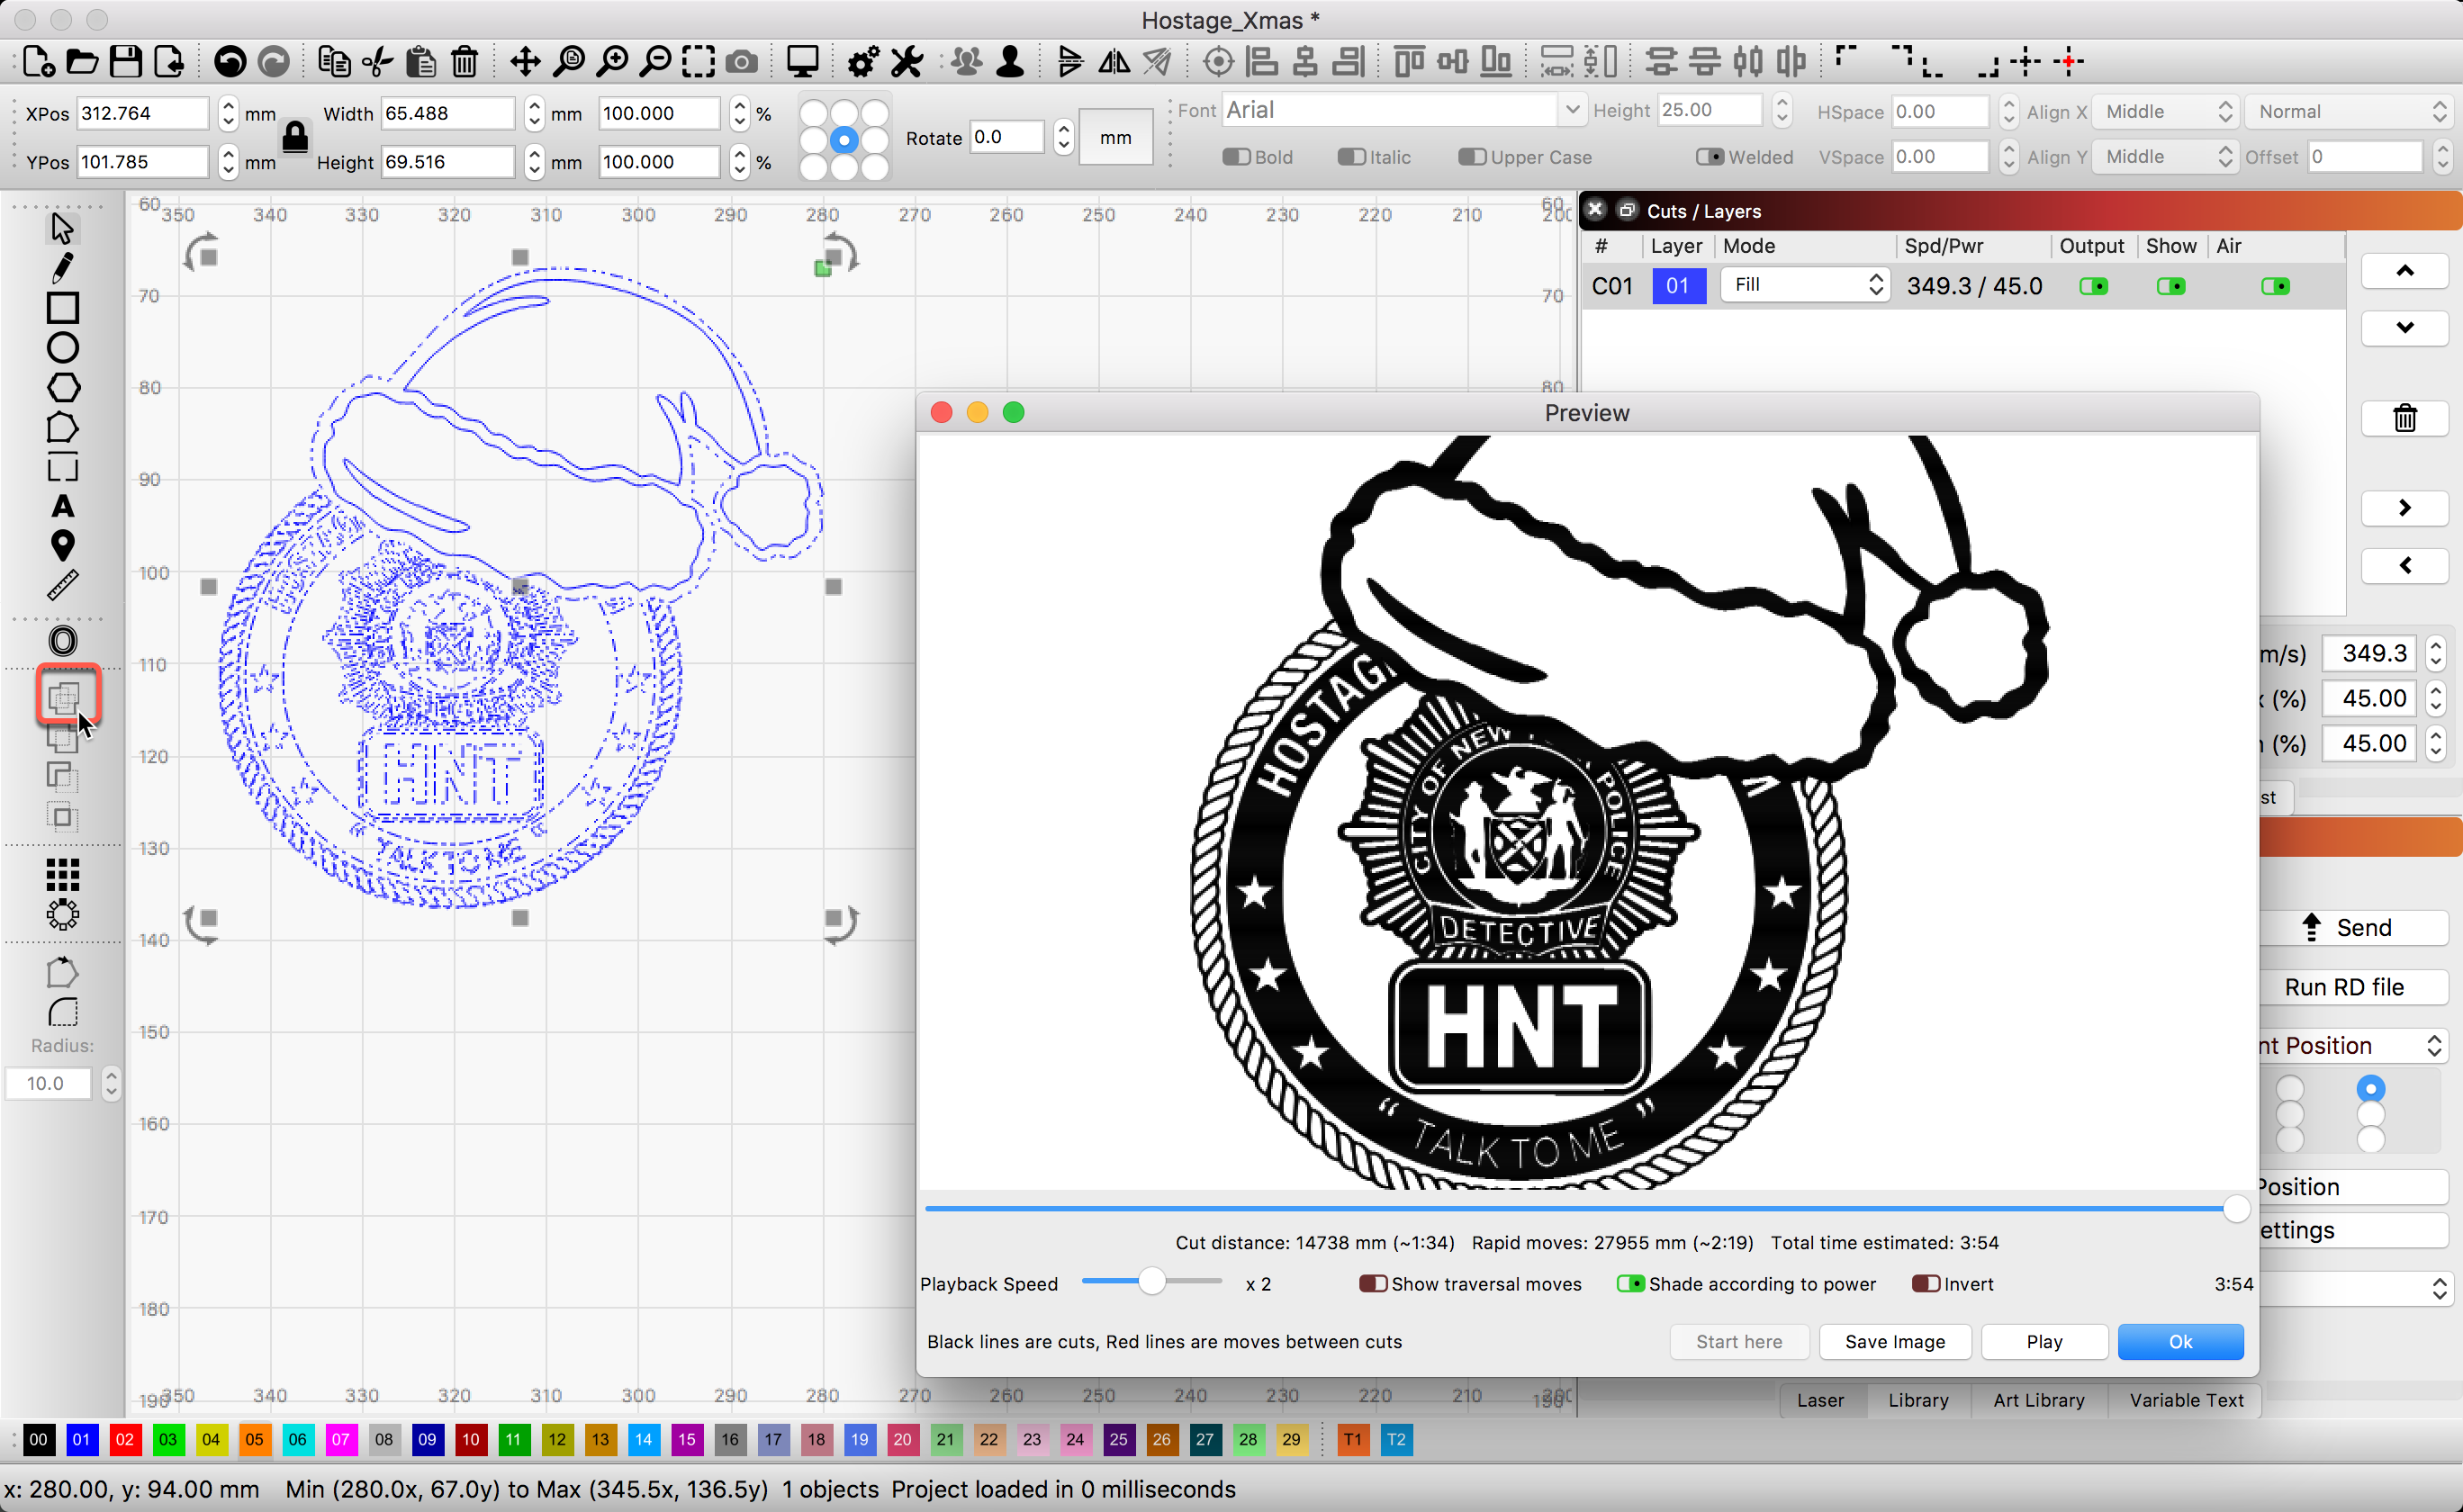2463x1512 pixels.
Task: Click the Offset Shapes tool
Action: coord(62,641)
